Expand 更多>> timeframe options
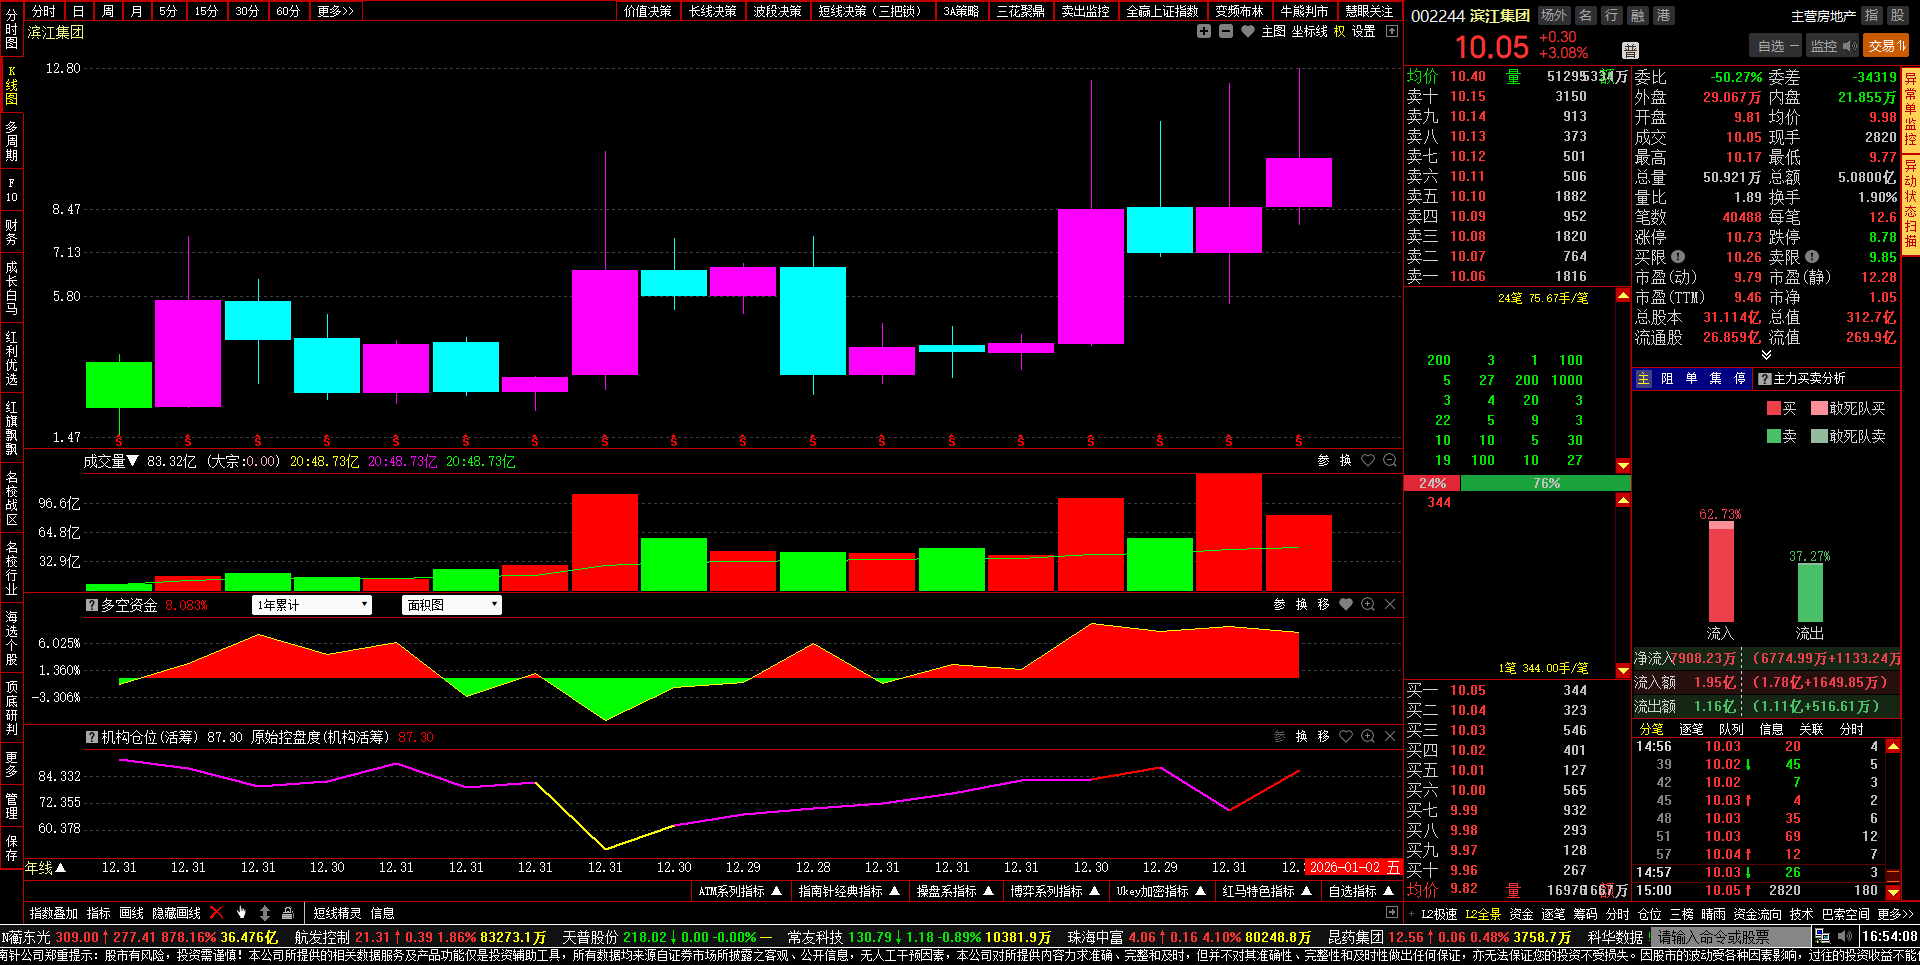1920x965 pixels. 335,11
